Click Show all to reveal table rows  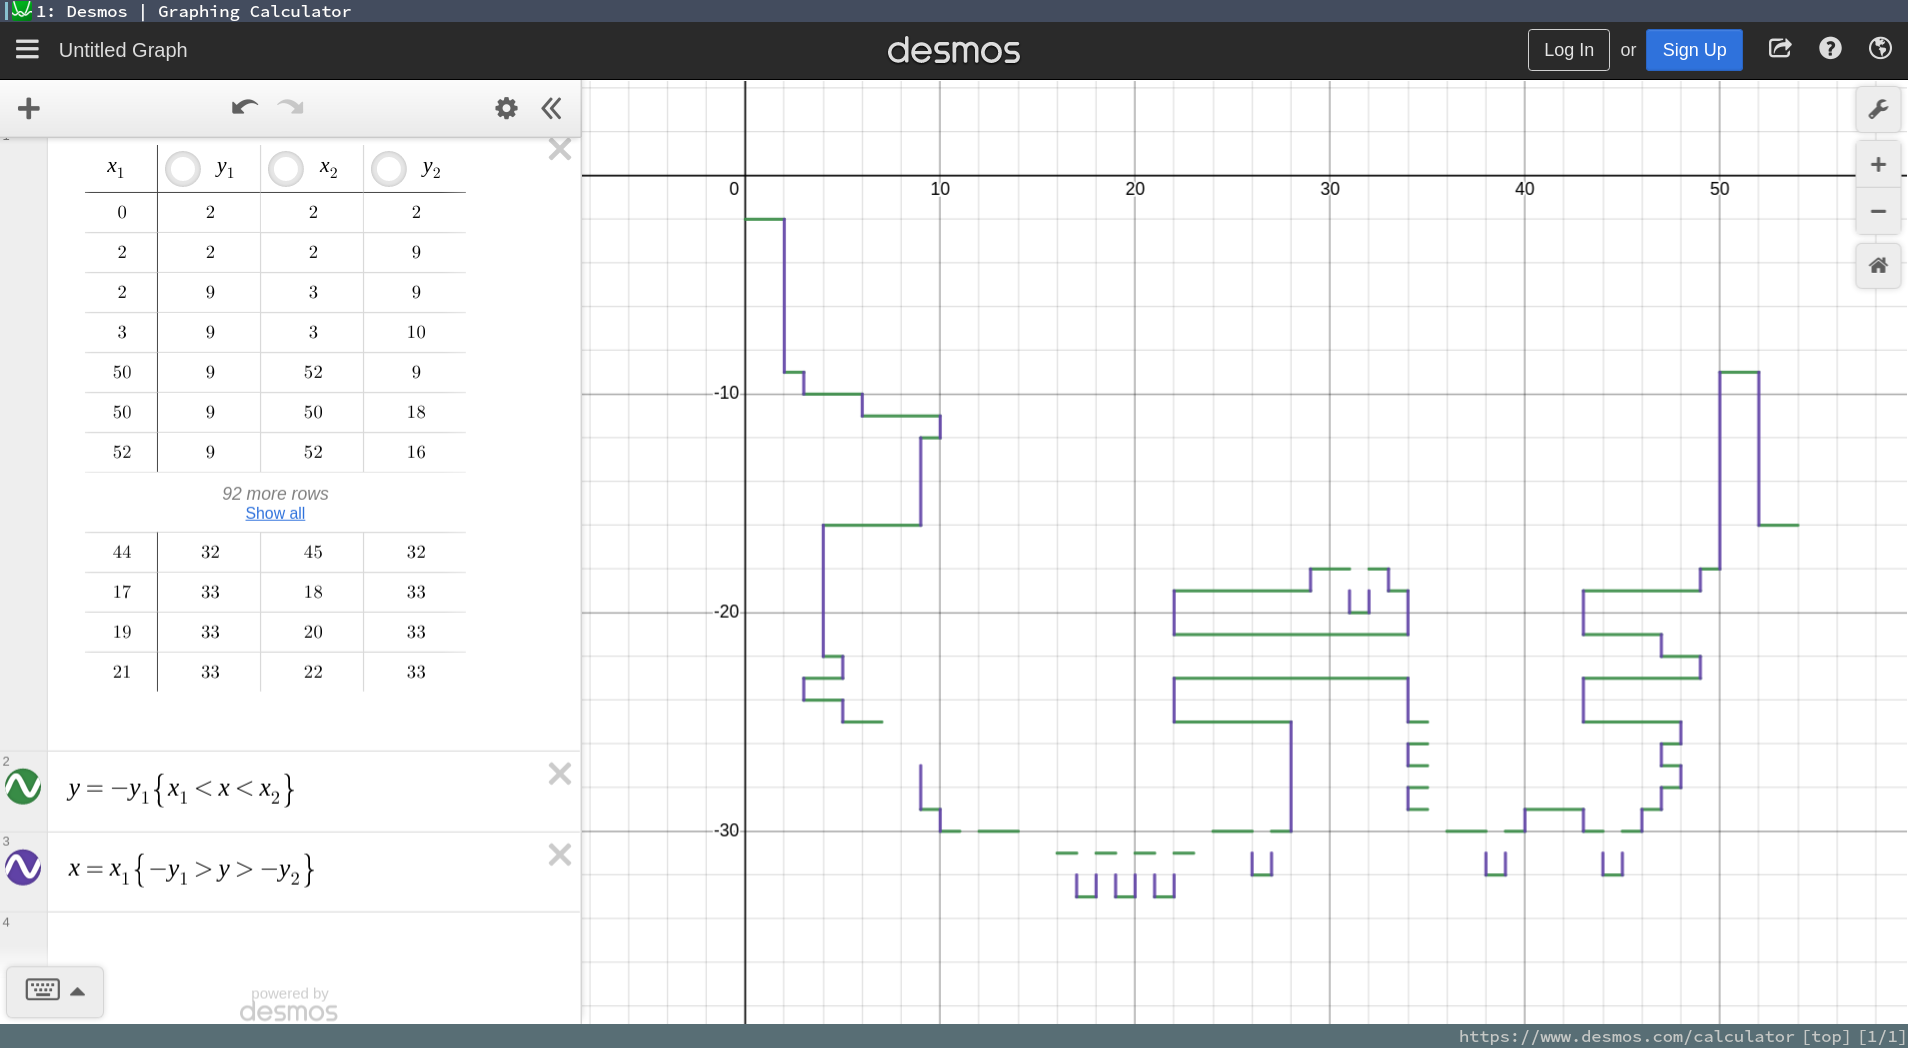275,513
